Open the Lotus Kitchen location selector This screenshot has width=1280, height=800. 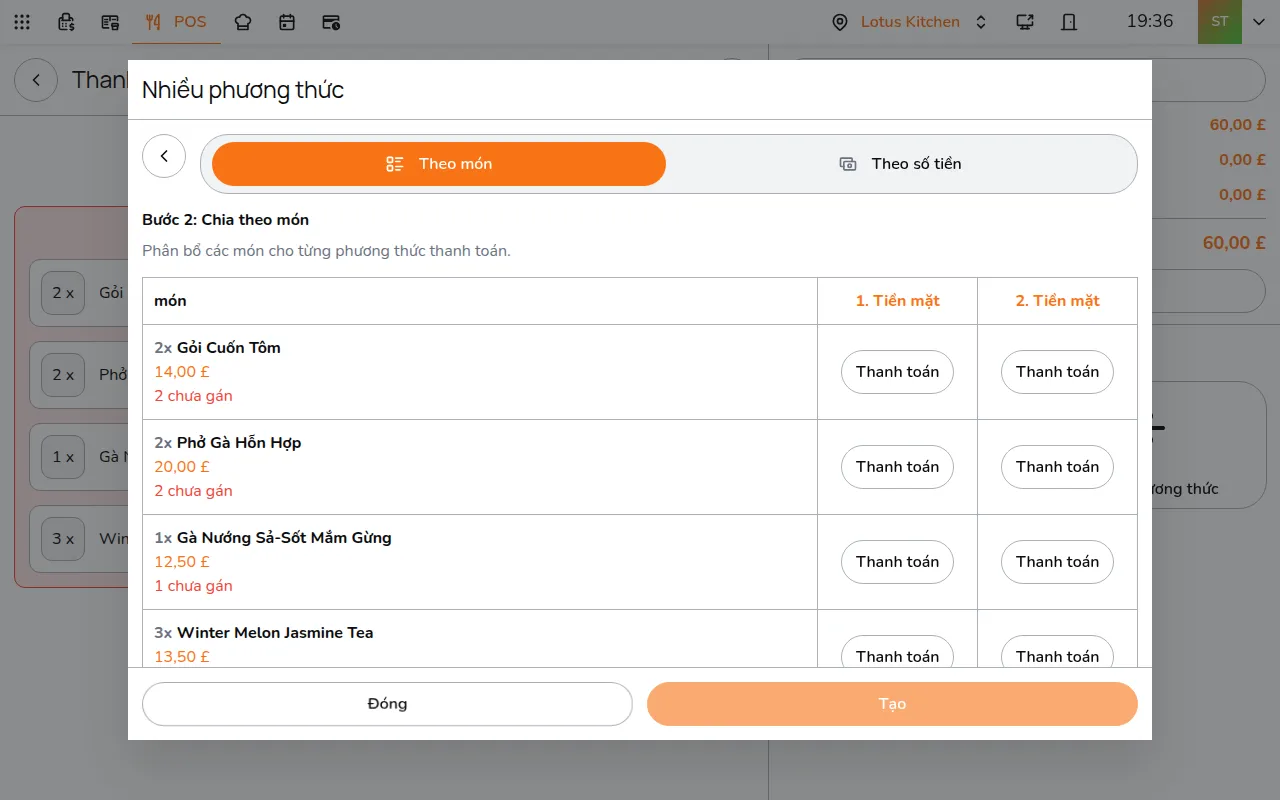pos(909,22)
